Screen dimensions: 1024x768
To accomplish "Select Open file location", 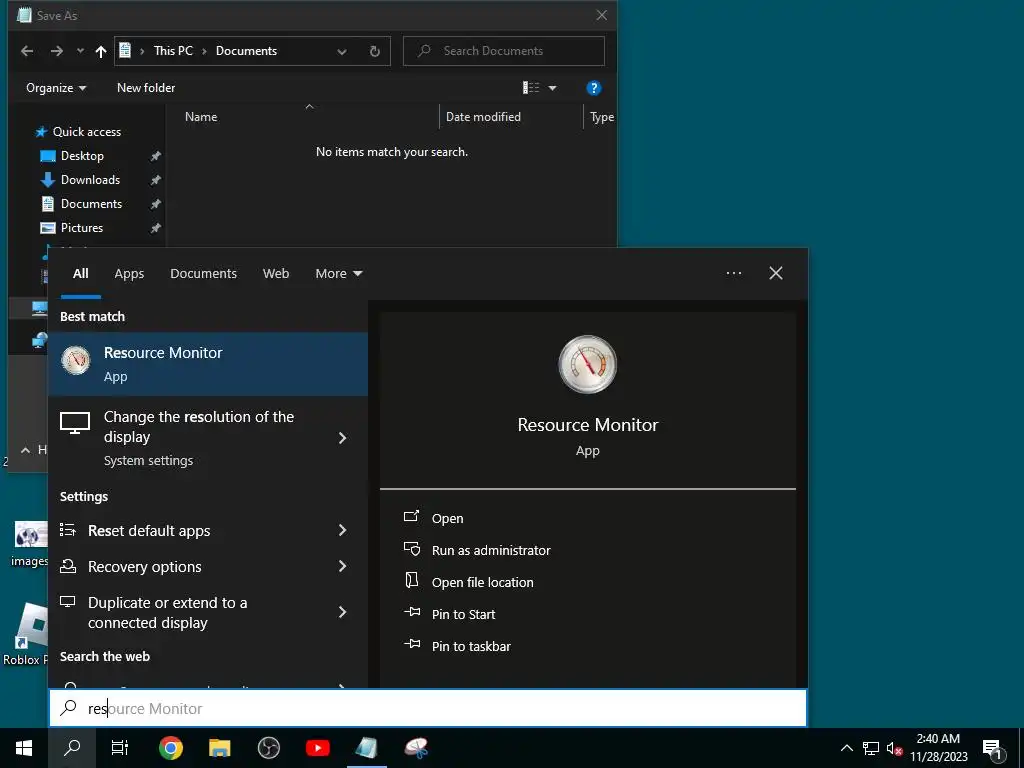I will pos(482,583).
